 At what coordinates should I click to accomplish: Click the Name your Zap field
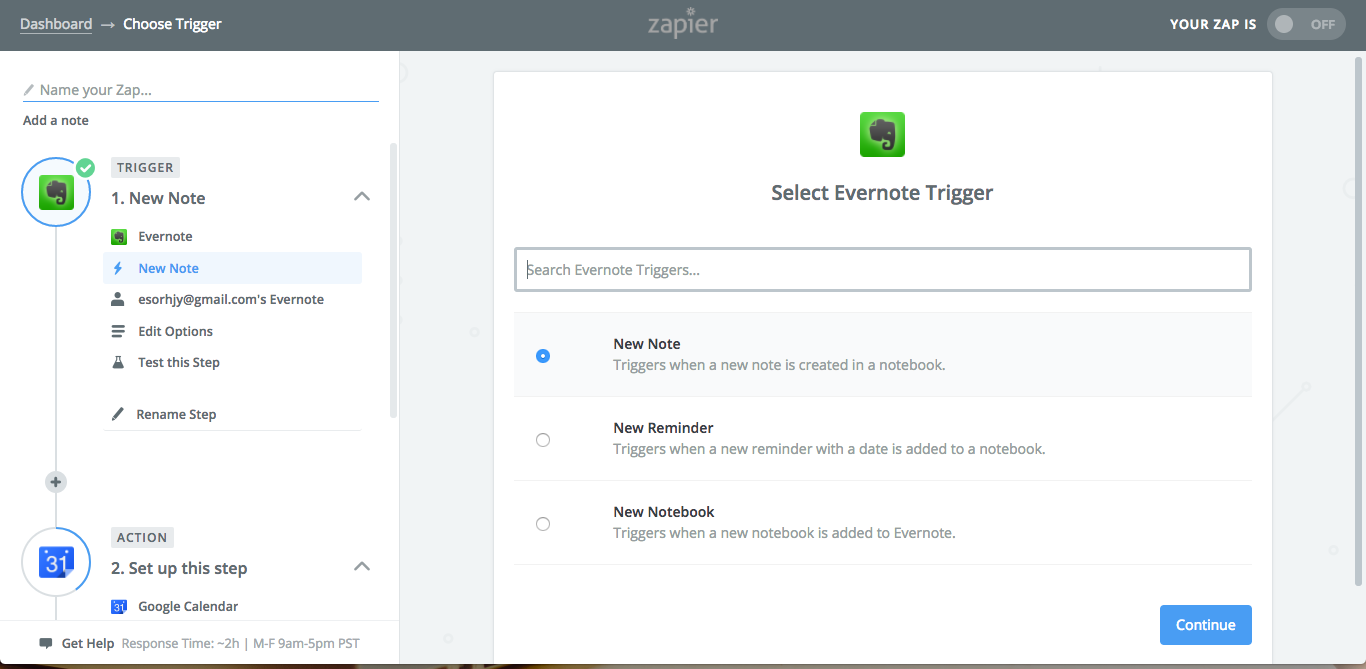tap(200, 90)
